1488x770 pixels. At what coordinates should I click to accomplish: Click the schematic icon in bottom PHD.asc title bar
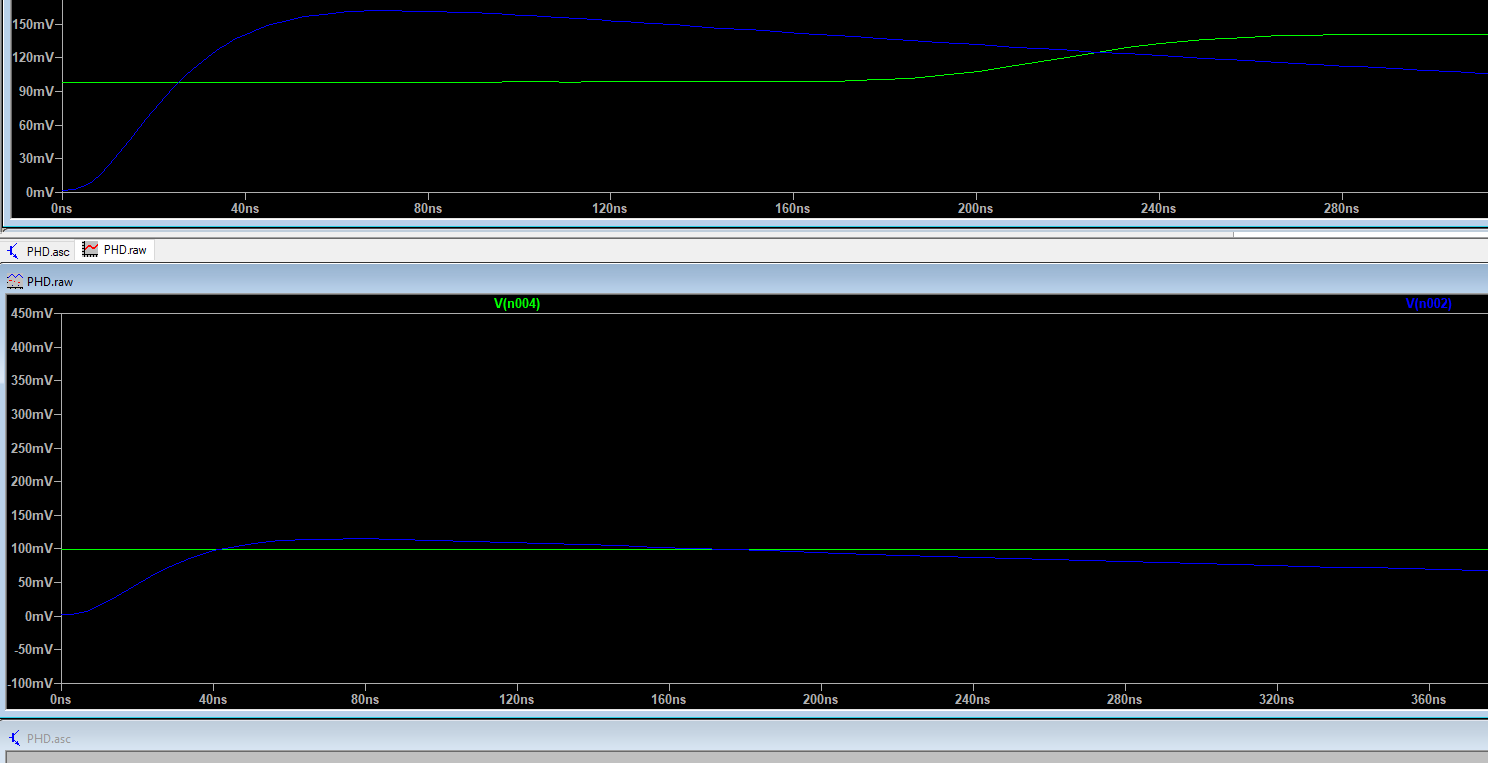tap(15, 738)
